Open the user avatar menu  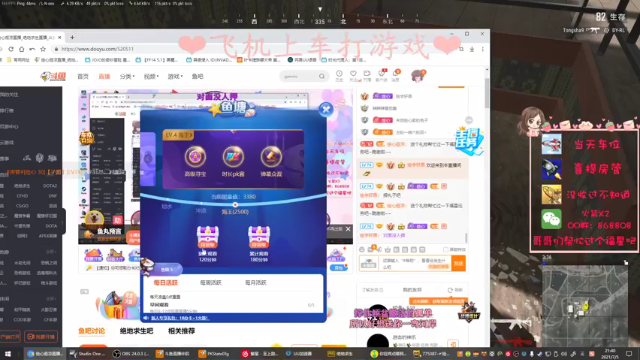(418, 76)
